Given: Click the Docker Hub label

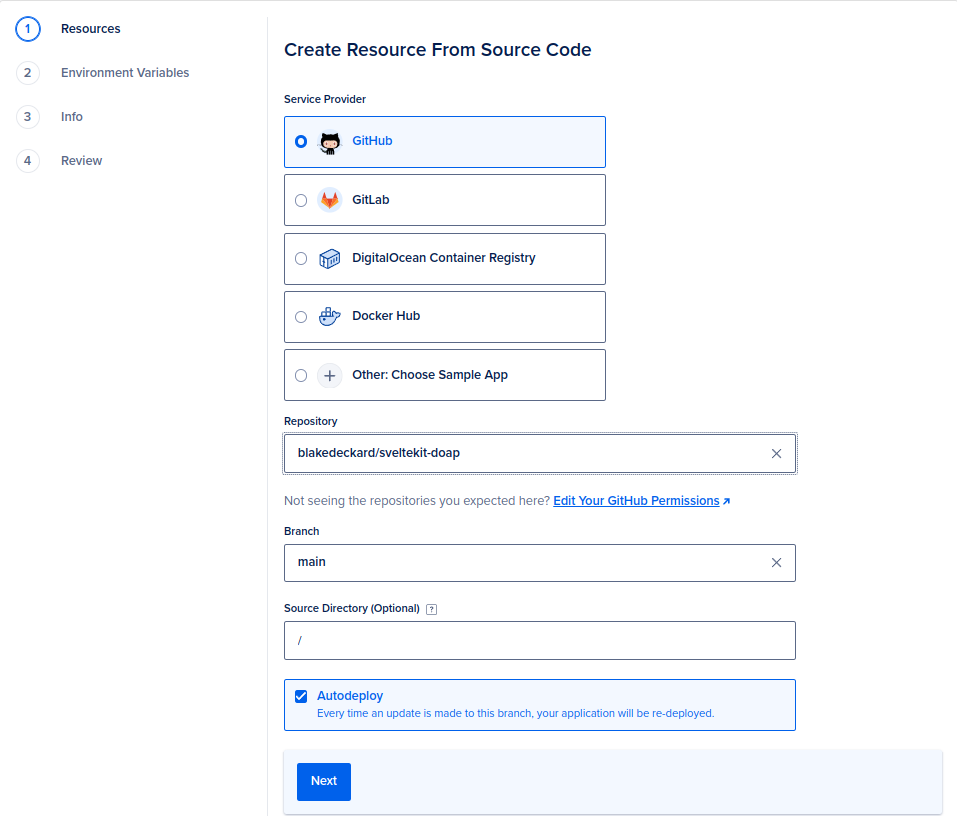Looking at the screenshot, I should 386,316.
